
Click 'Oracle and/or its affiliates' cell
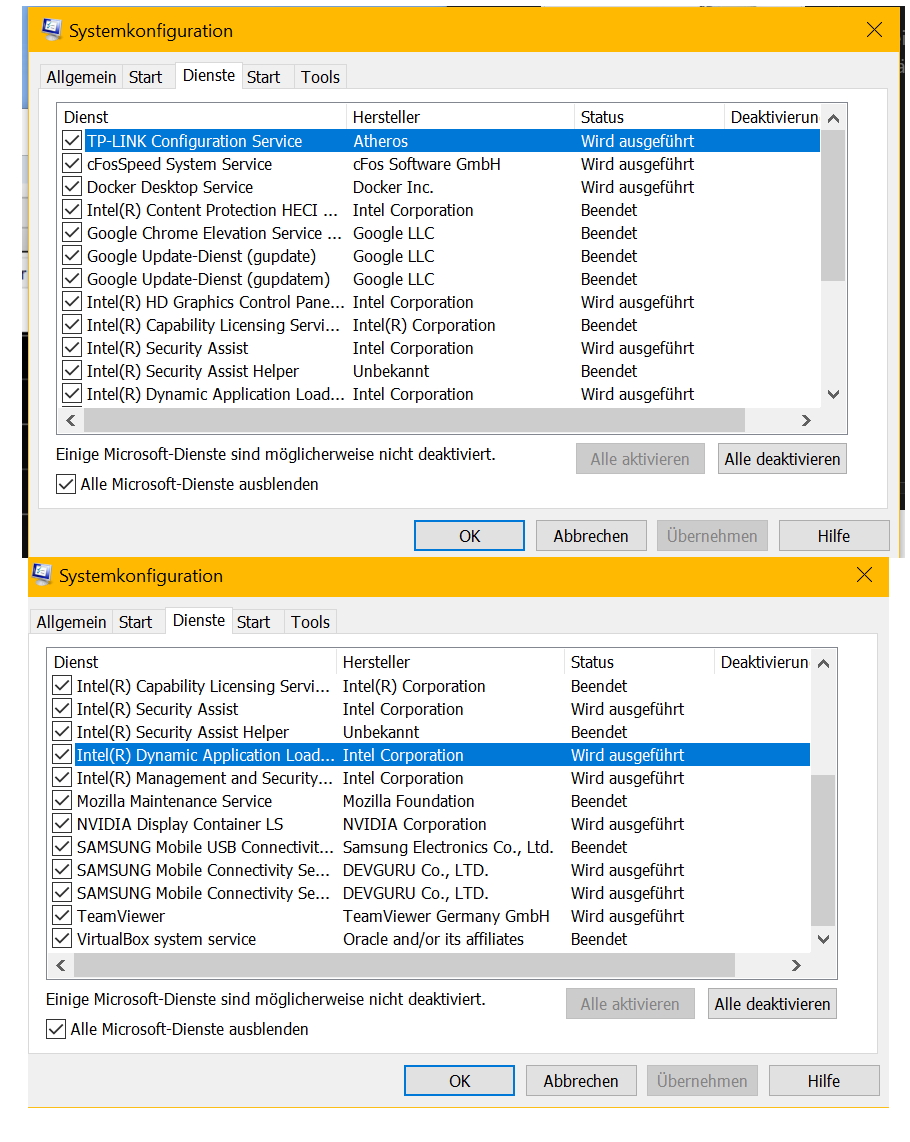pos(433,940)
